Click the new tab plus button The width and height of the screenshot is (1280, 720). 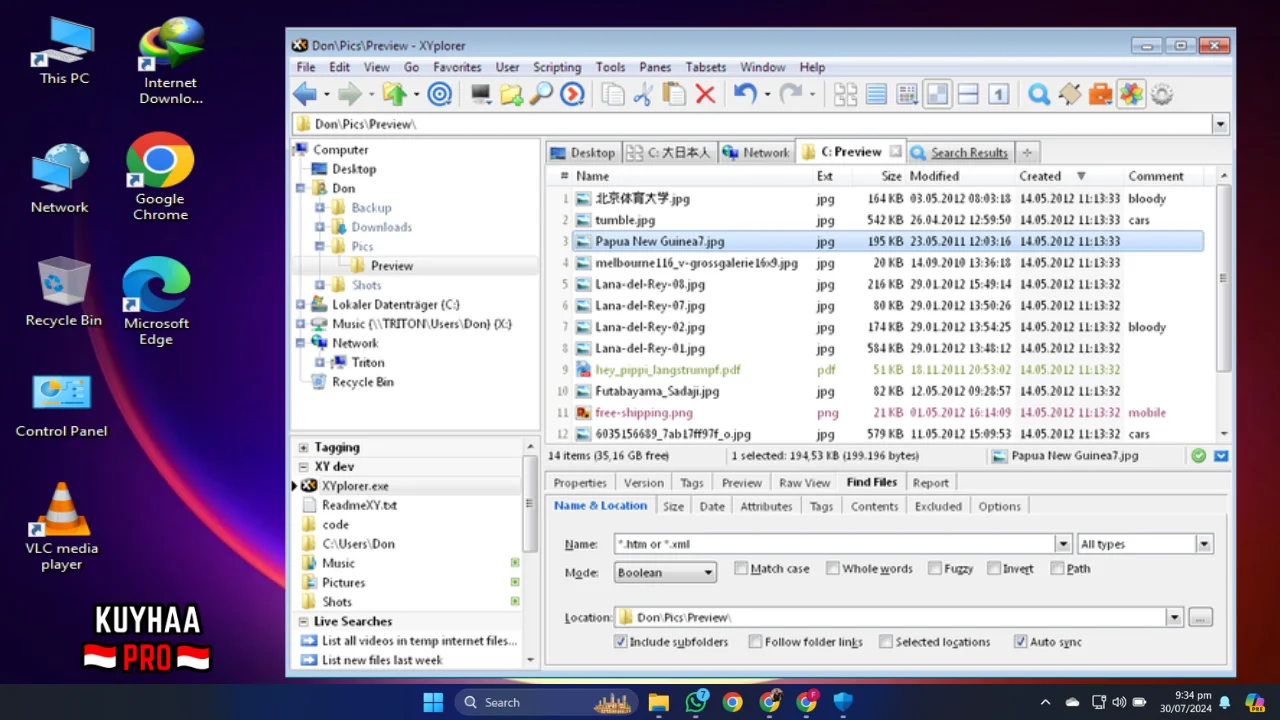[x=1027, y=152]
